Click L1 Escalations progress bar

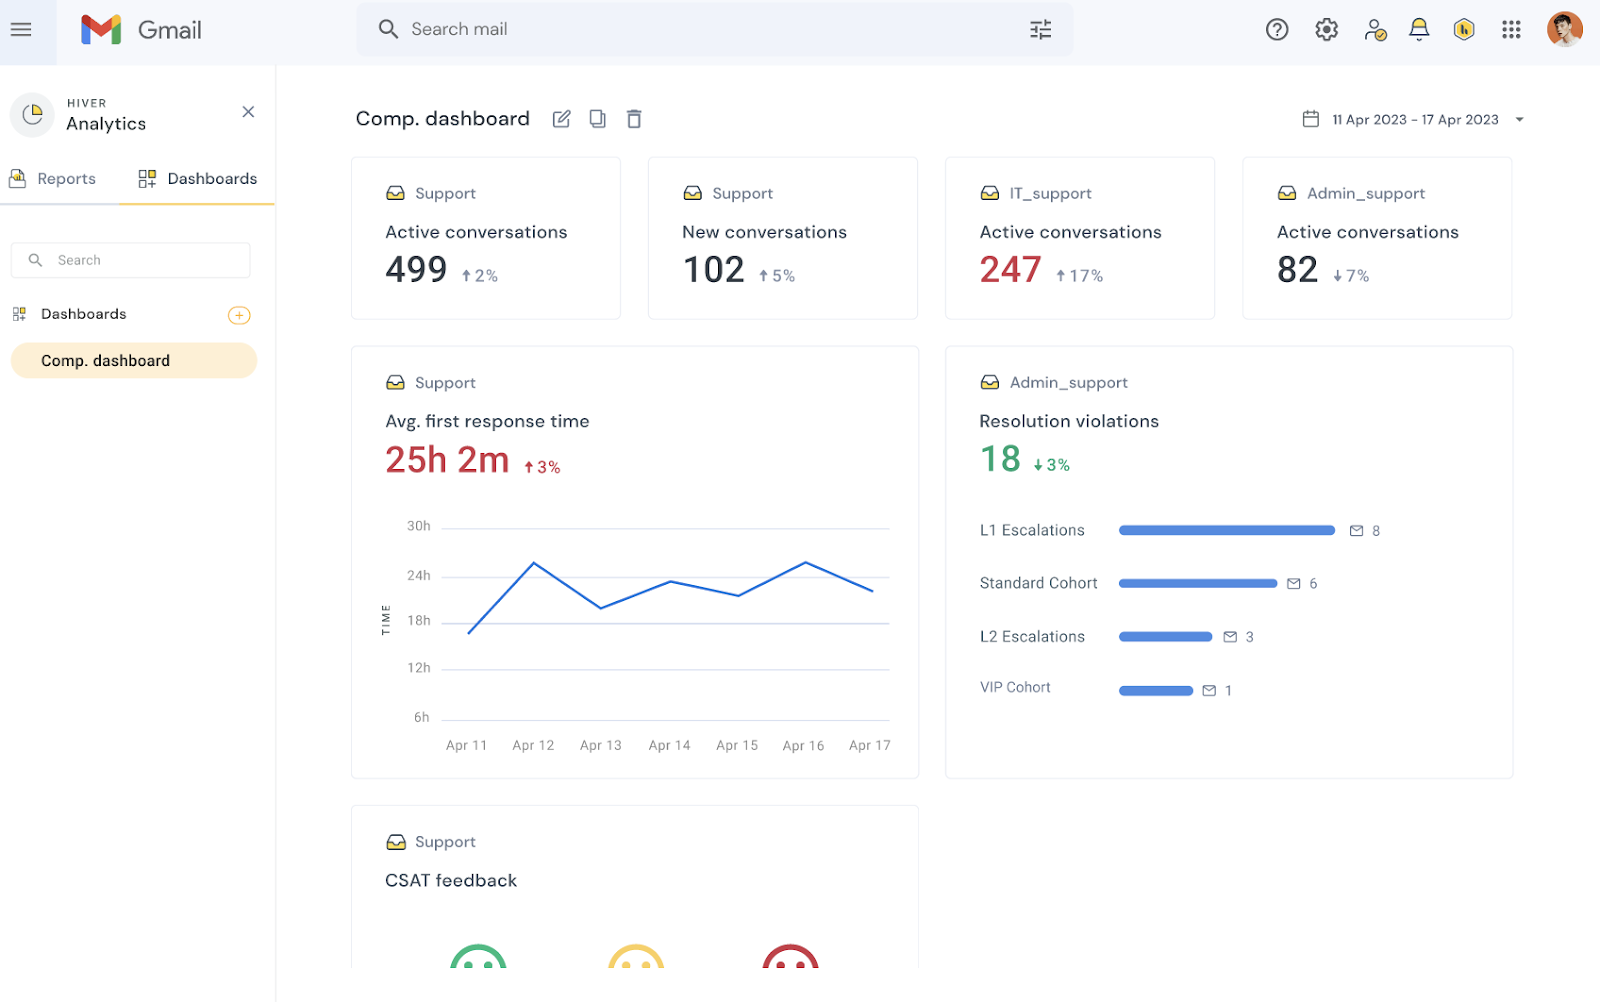pos(1227,530)
